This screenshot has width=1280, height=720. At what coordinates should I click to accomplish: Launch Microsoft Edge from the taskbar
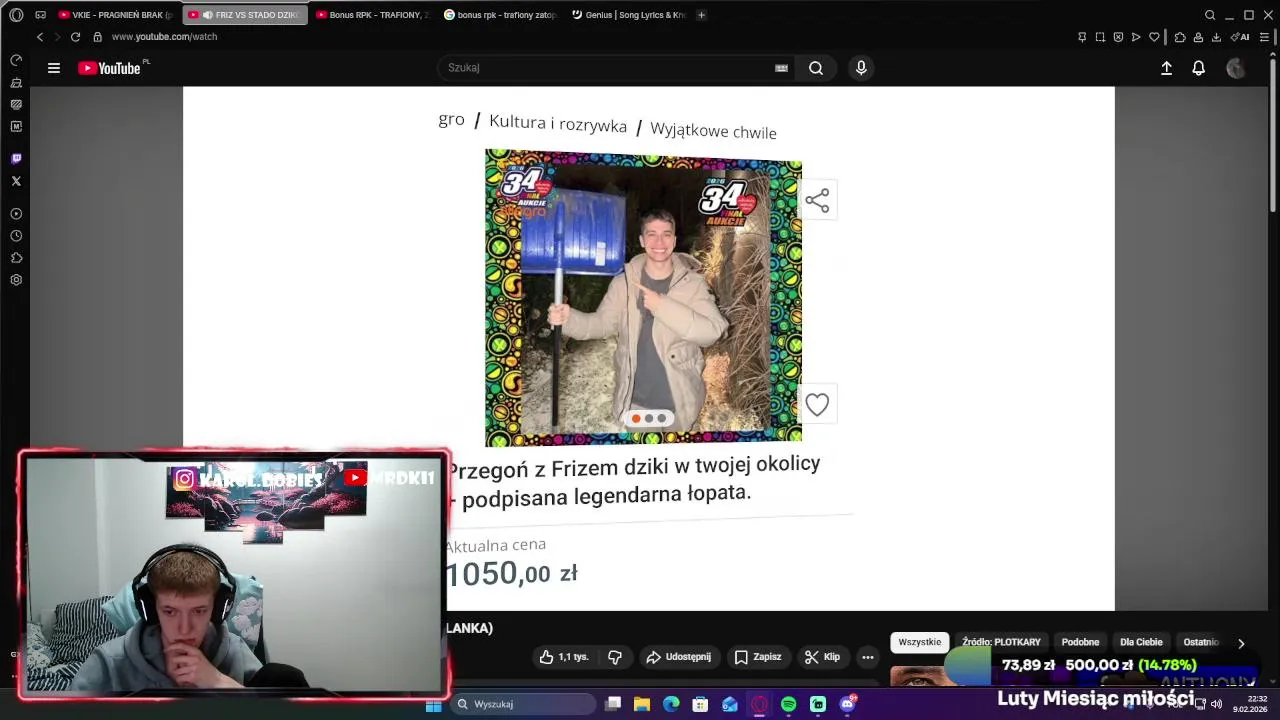coord(671,704)
